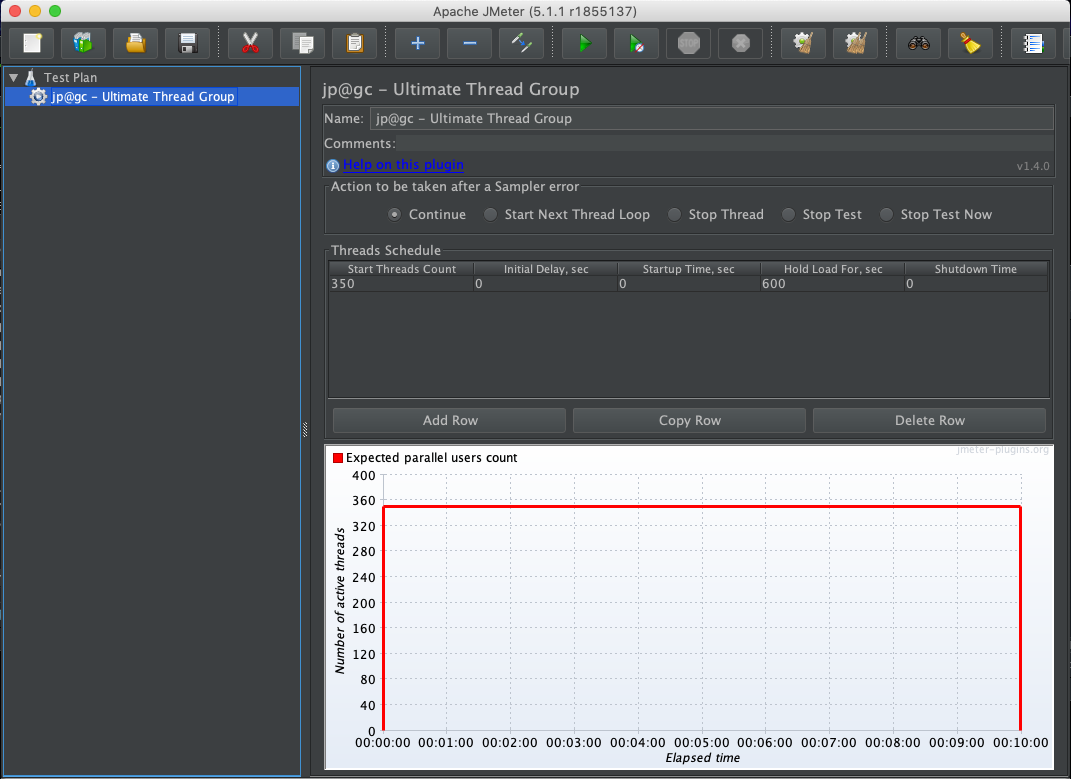Start test with no pauses
1071x779 pixels.
[x=636, y=43]
